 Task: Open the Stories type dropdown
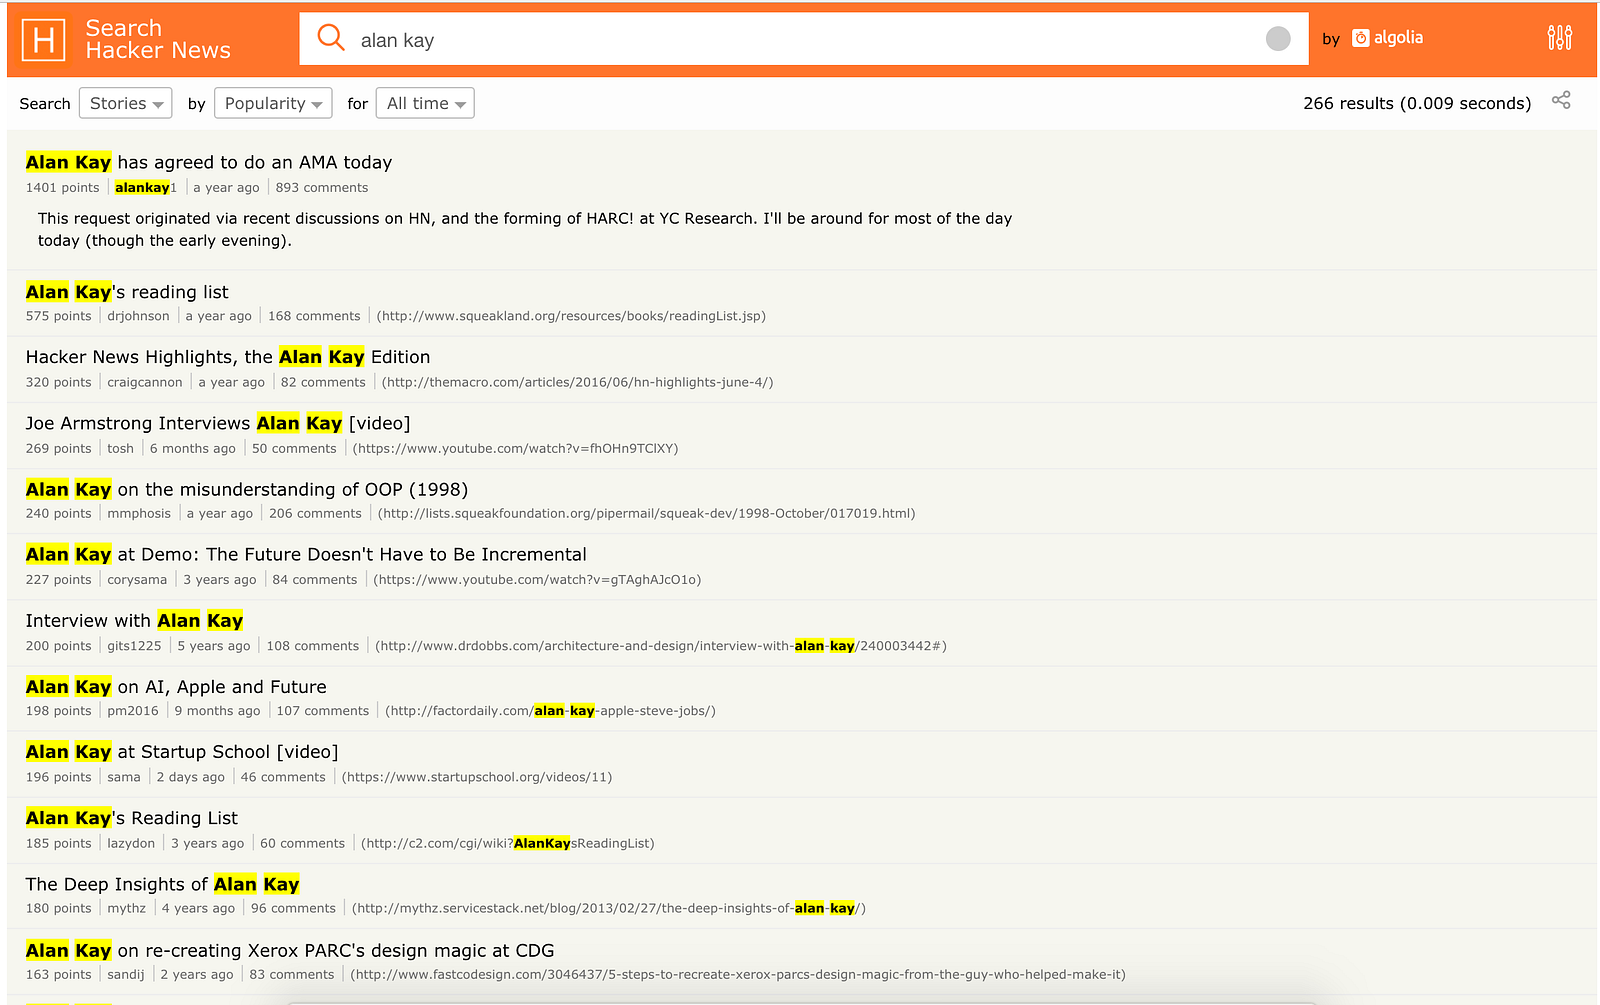coord(126,103)
